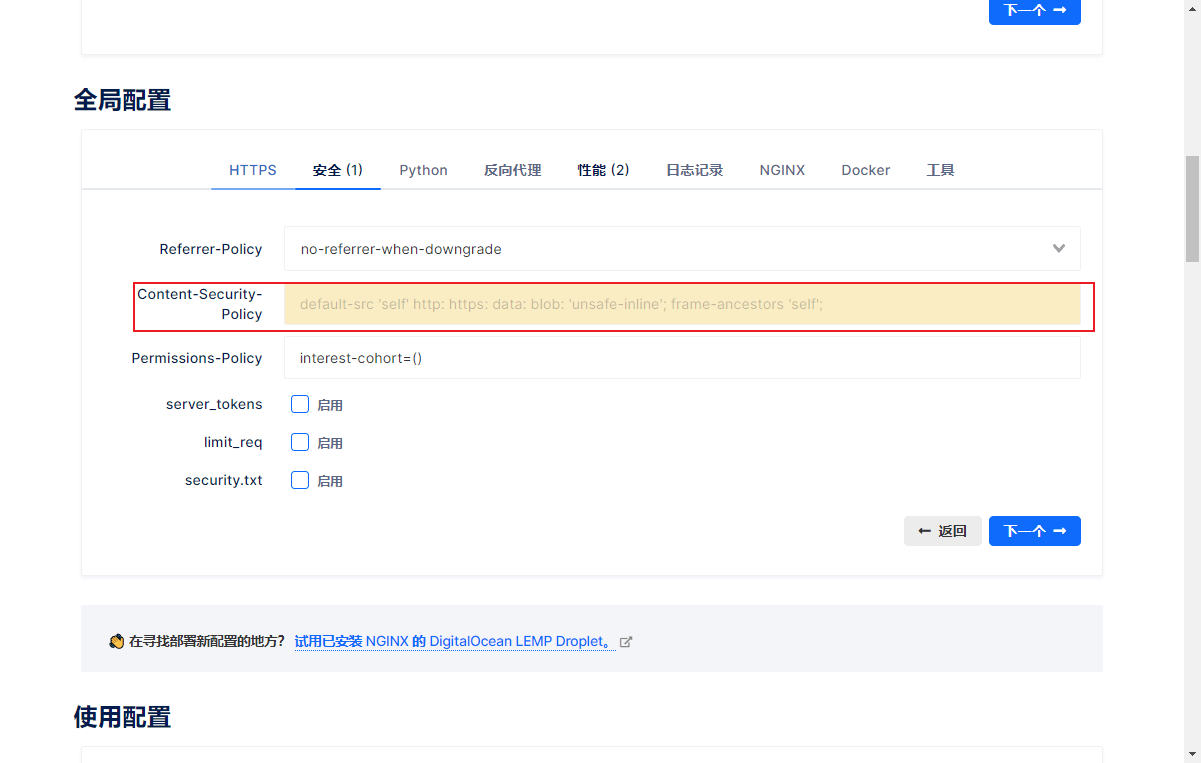Click the bottom 下一个 next button
Screen dimensions: 1201x763
click(x=1035, y=531)
